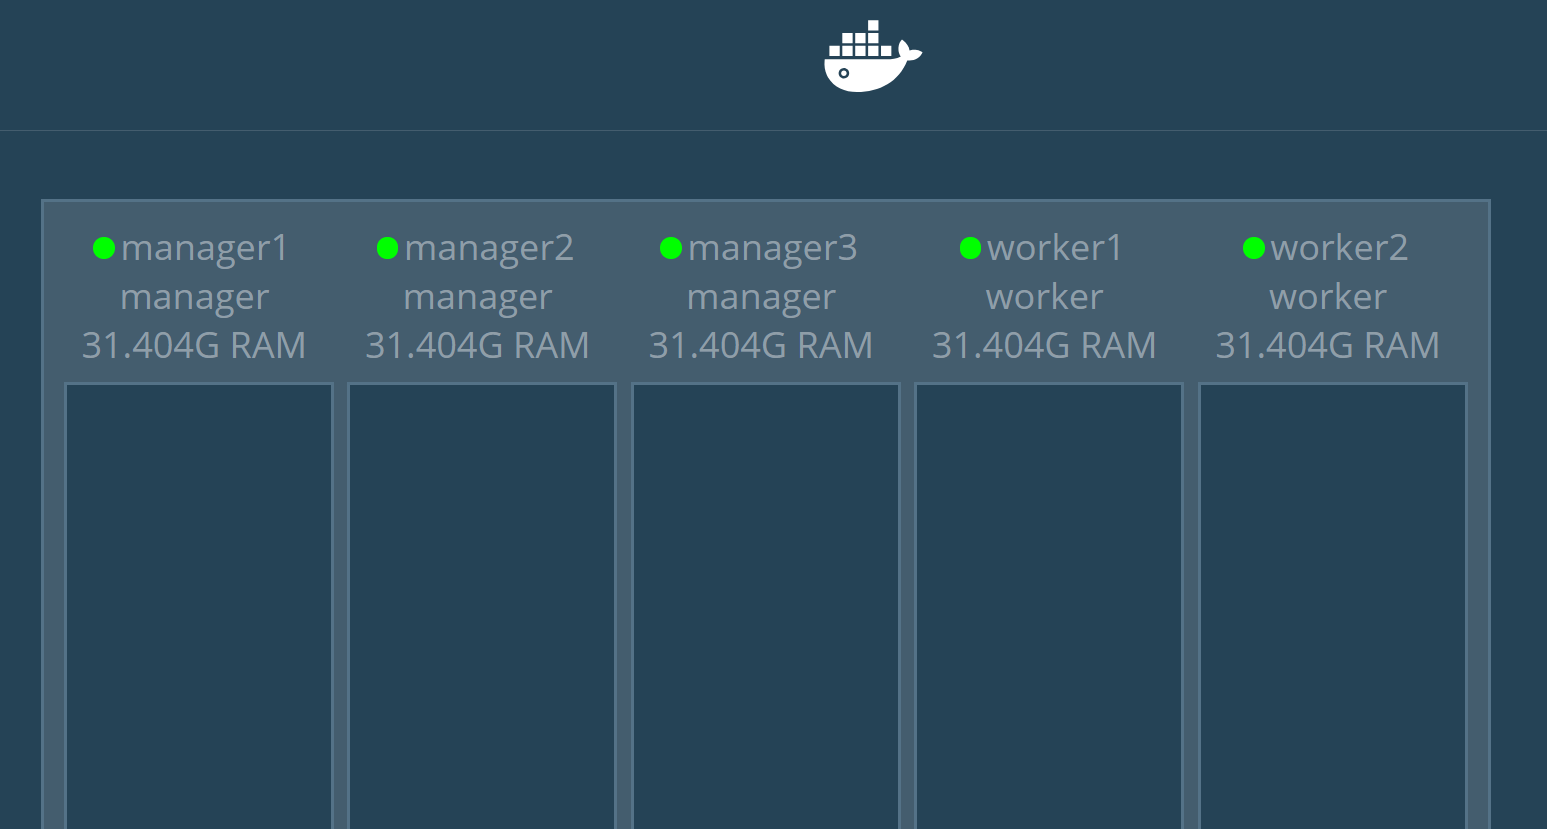Click the RAM label under manager1
This screenshot has height=829, width=1547.
pos(194,345)
